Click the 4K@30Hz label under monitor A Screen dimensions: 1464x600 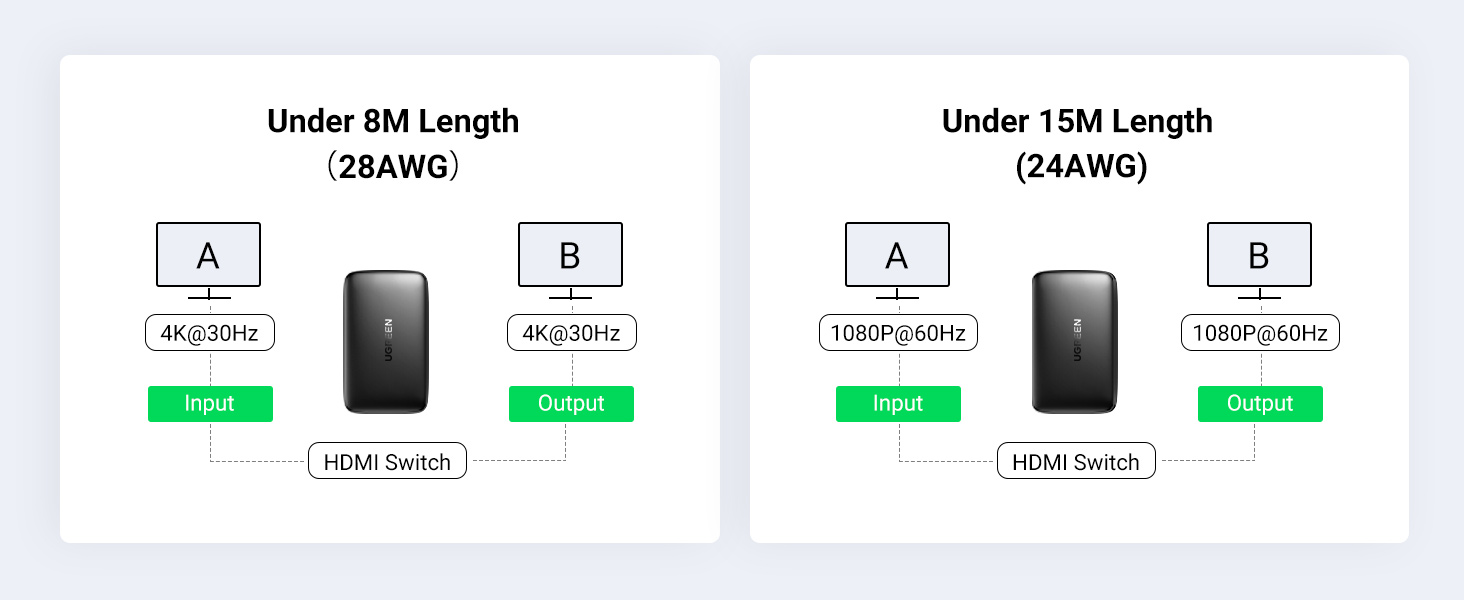tap(210, 333)
